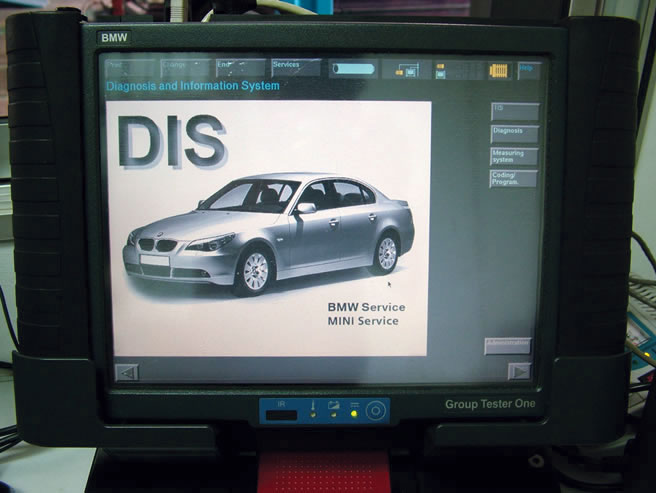Select Measuring system from side panel

(x=514, y=156)
